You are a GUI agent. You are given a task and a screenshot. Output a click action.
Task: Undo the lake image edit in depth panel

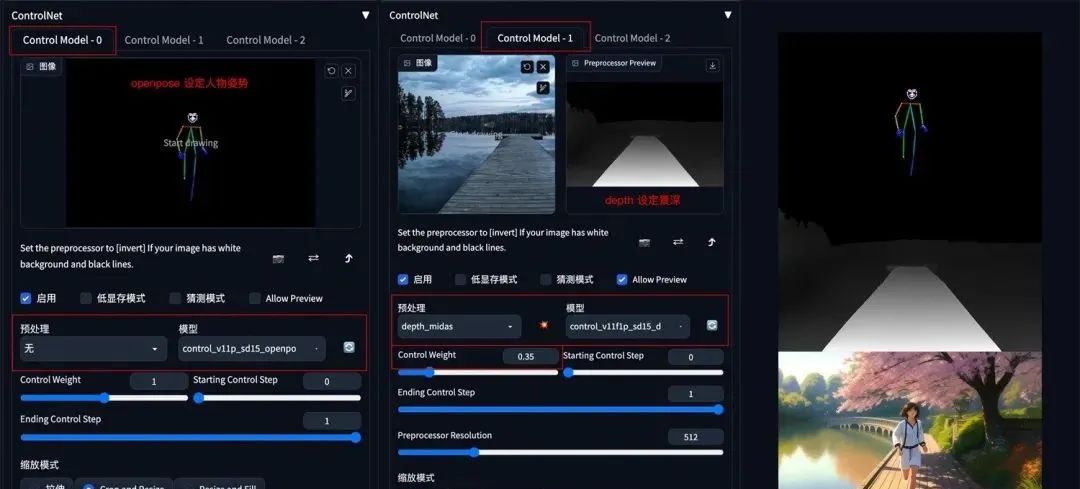pyautogui.click(x=527, y=67)
